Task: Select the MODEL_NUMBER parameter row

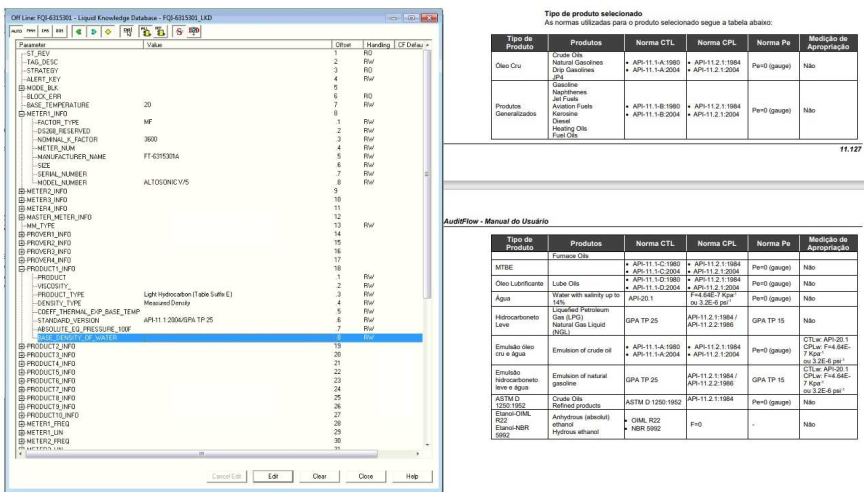Action: pos(220,183)
